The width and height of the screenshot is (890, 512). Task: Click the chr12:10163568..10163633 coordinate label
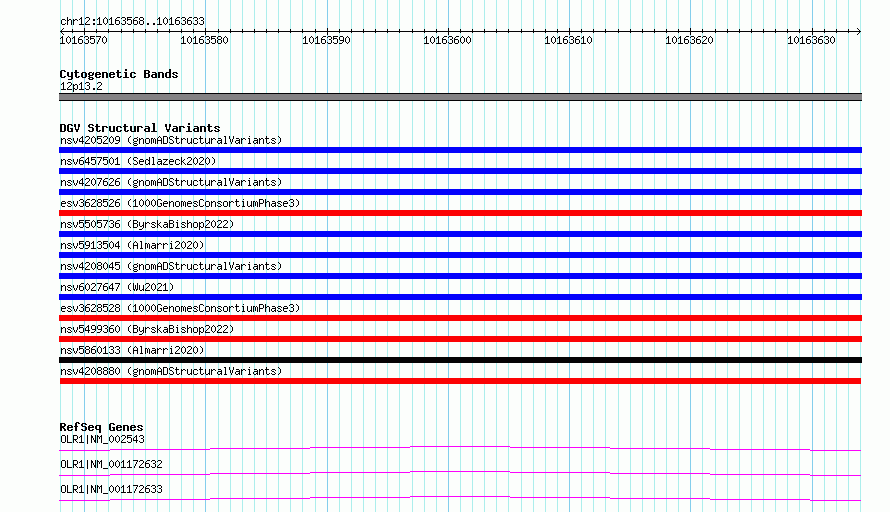132,21
